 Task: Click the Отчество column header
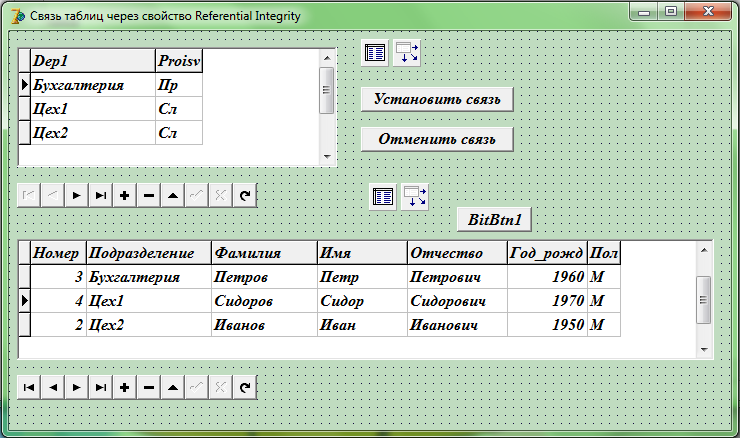point(457,253)
